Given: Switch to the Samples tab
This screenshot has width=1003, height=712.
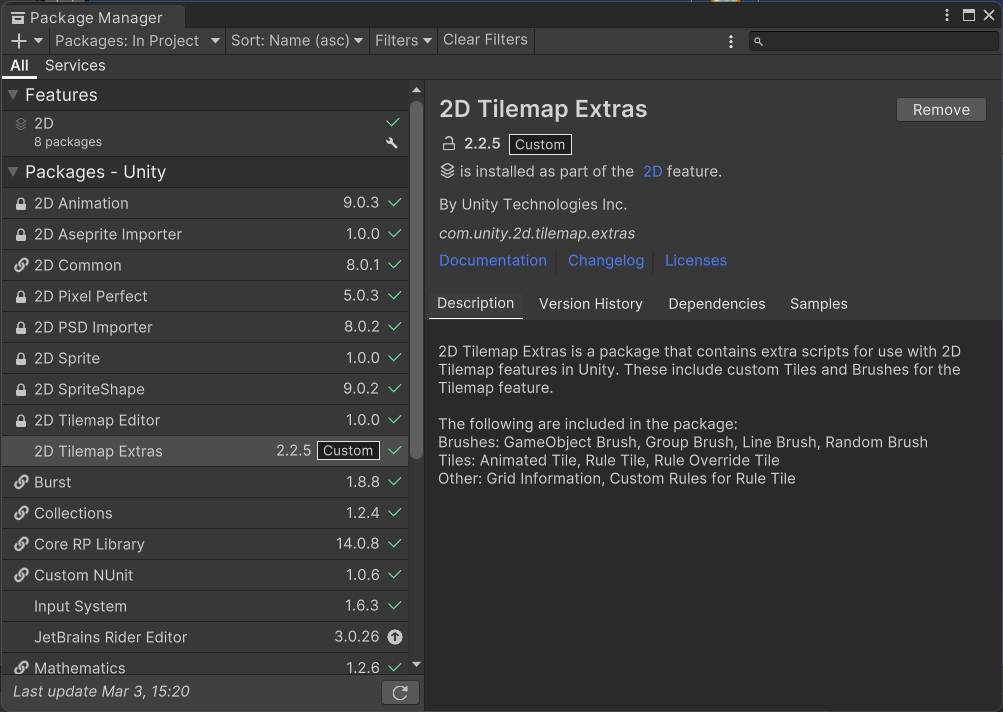Looking at the screenshot, I should point(818,304).
